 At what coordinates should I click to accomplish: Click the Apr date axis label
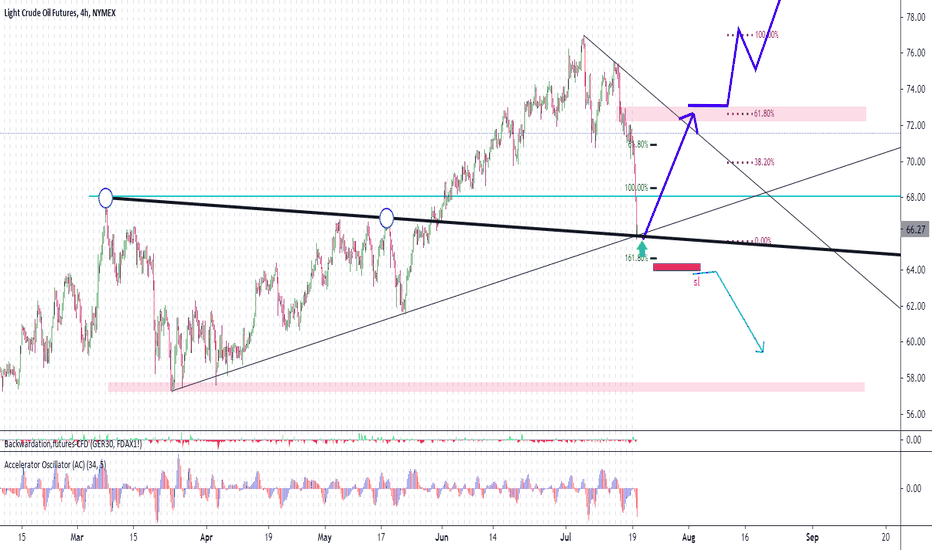tap(206, 538)
